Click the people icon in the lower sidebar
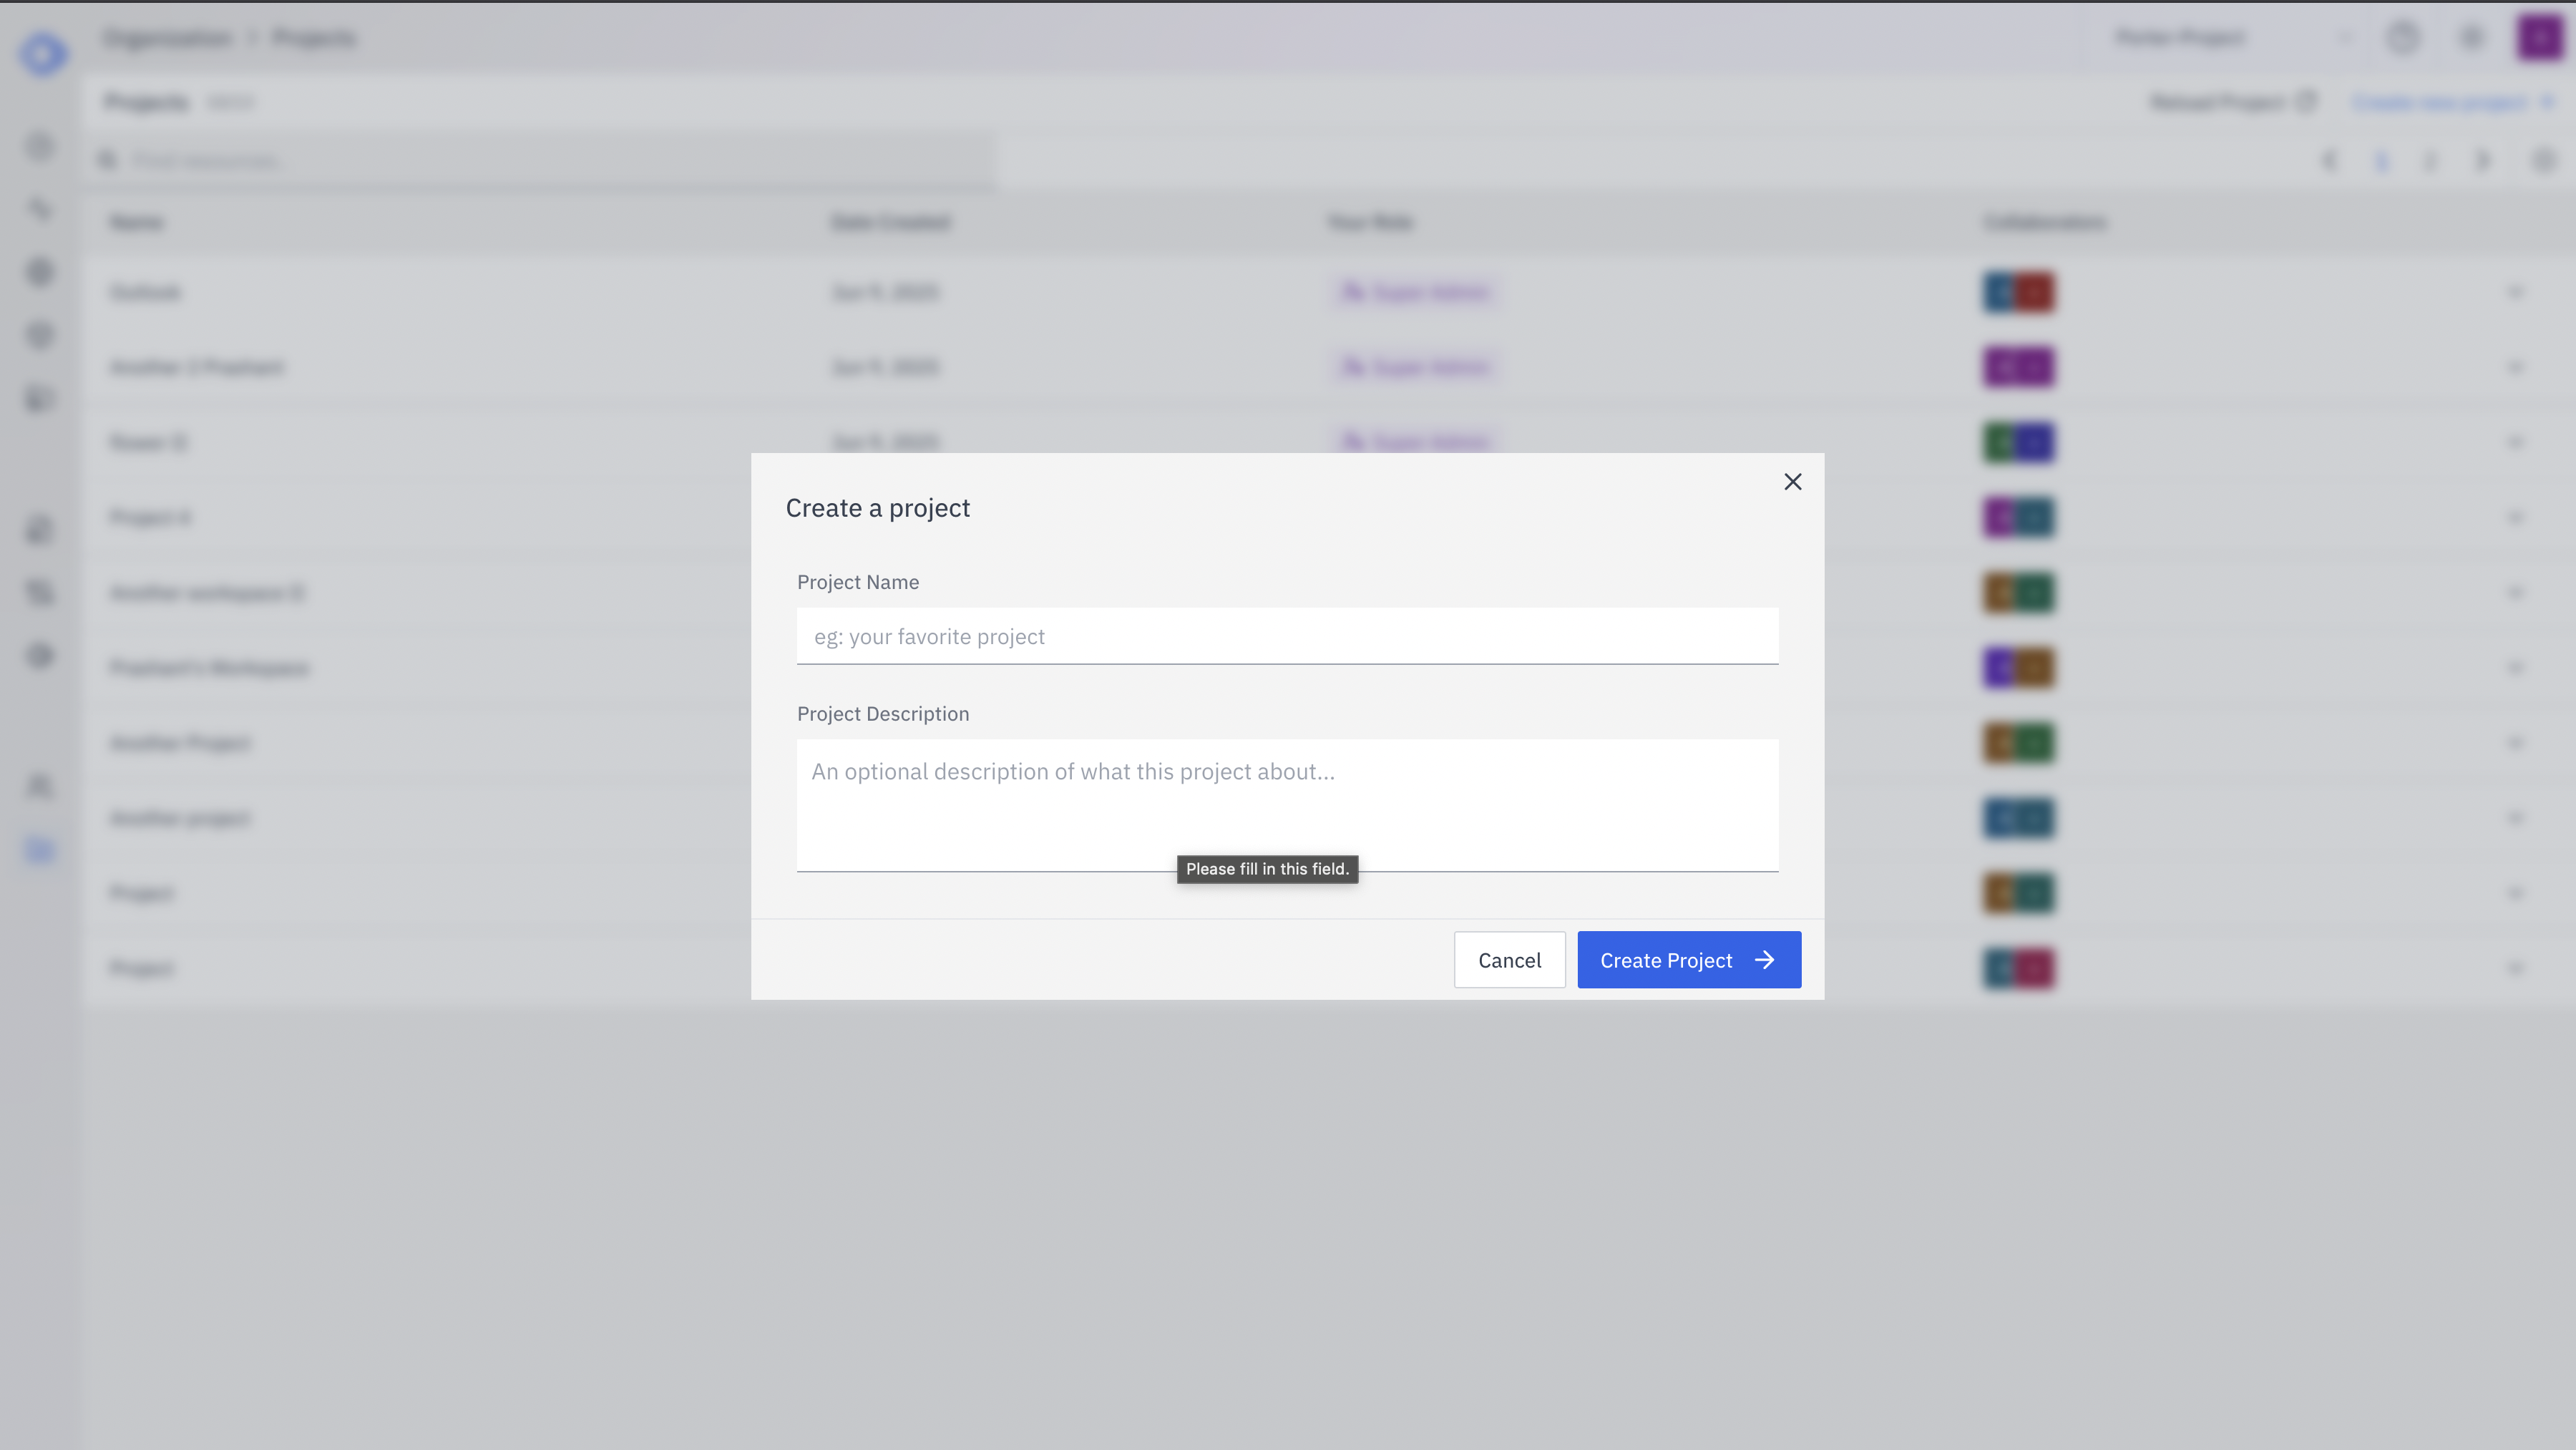The image size is (2576, 1450). point(40,787)
